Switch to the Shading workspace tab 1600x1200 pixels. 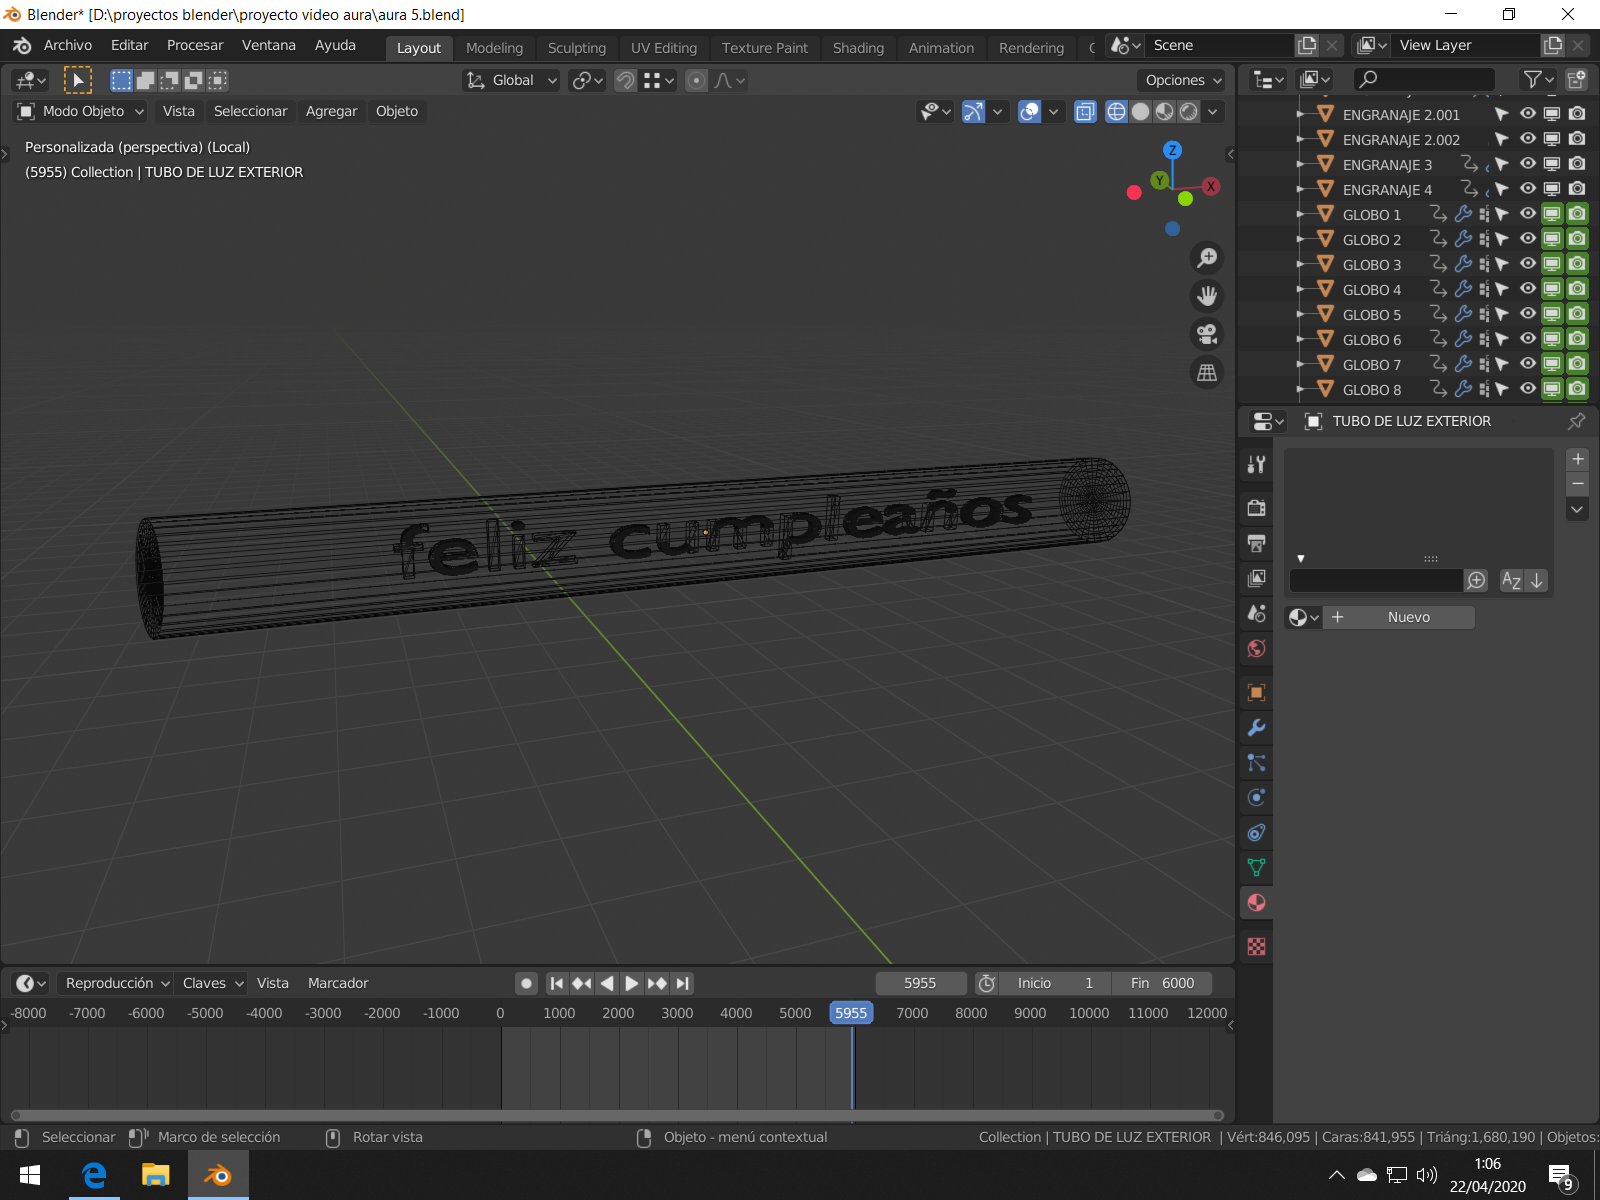[858, 48]
